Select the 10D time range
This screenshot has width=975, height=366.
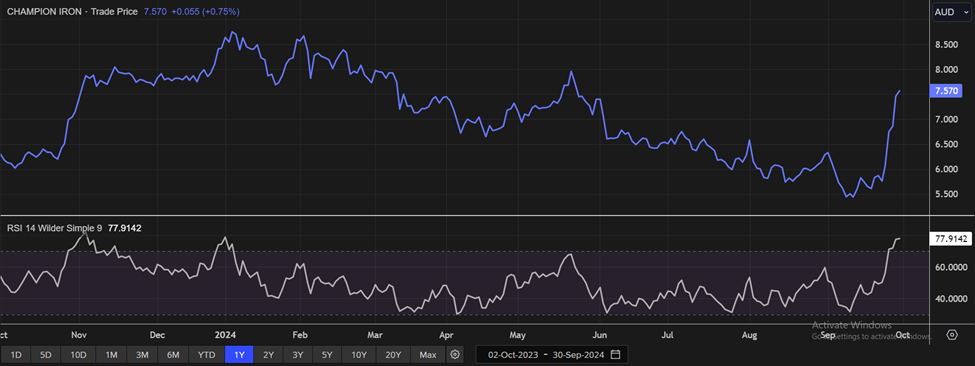pos(78,355)
